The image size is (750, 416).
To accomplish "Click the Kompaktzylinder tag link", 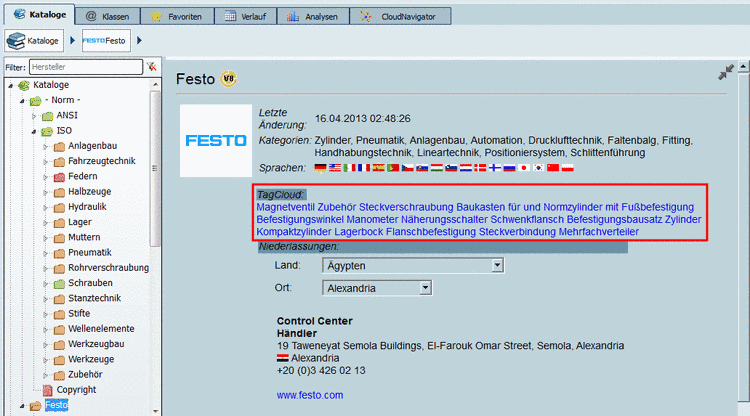I will coord(294,232).
